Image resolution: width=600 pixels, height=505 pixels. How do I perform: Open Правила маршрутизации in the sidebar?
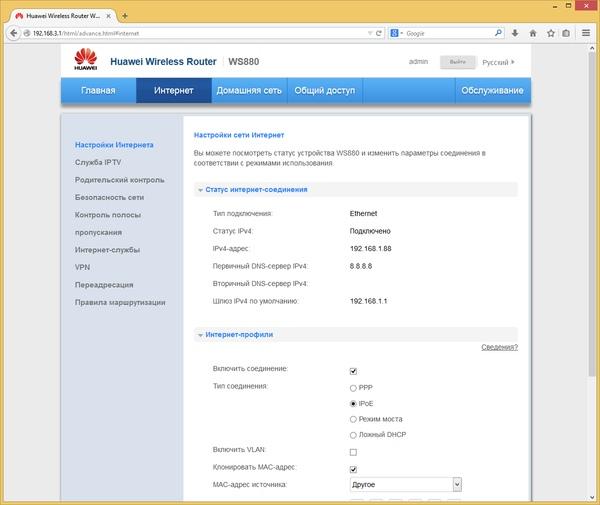pyautogui.click(x=120, y=302)
